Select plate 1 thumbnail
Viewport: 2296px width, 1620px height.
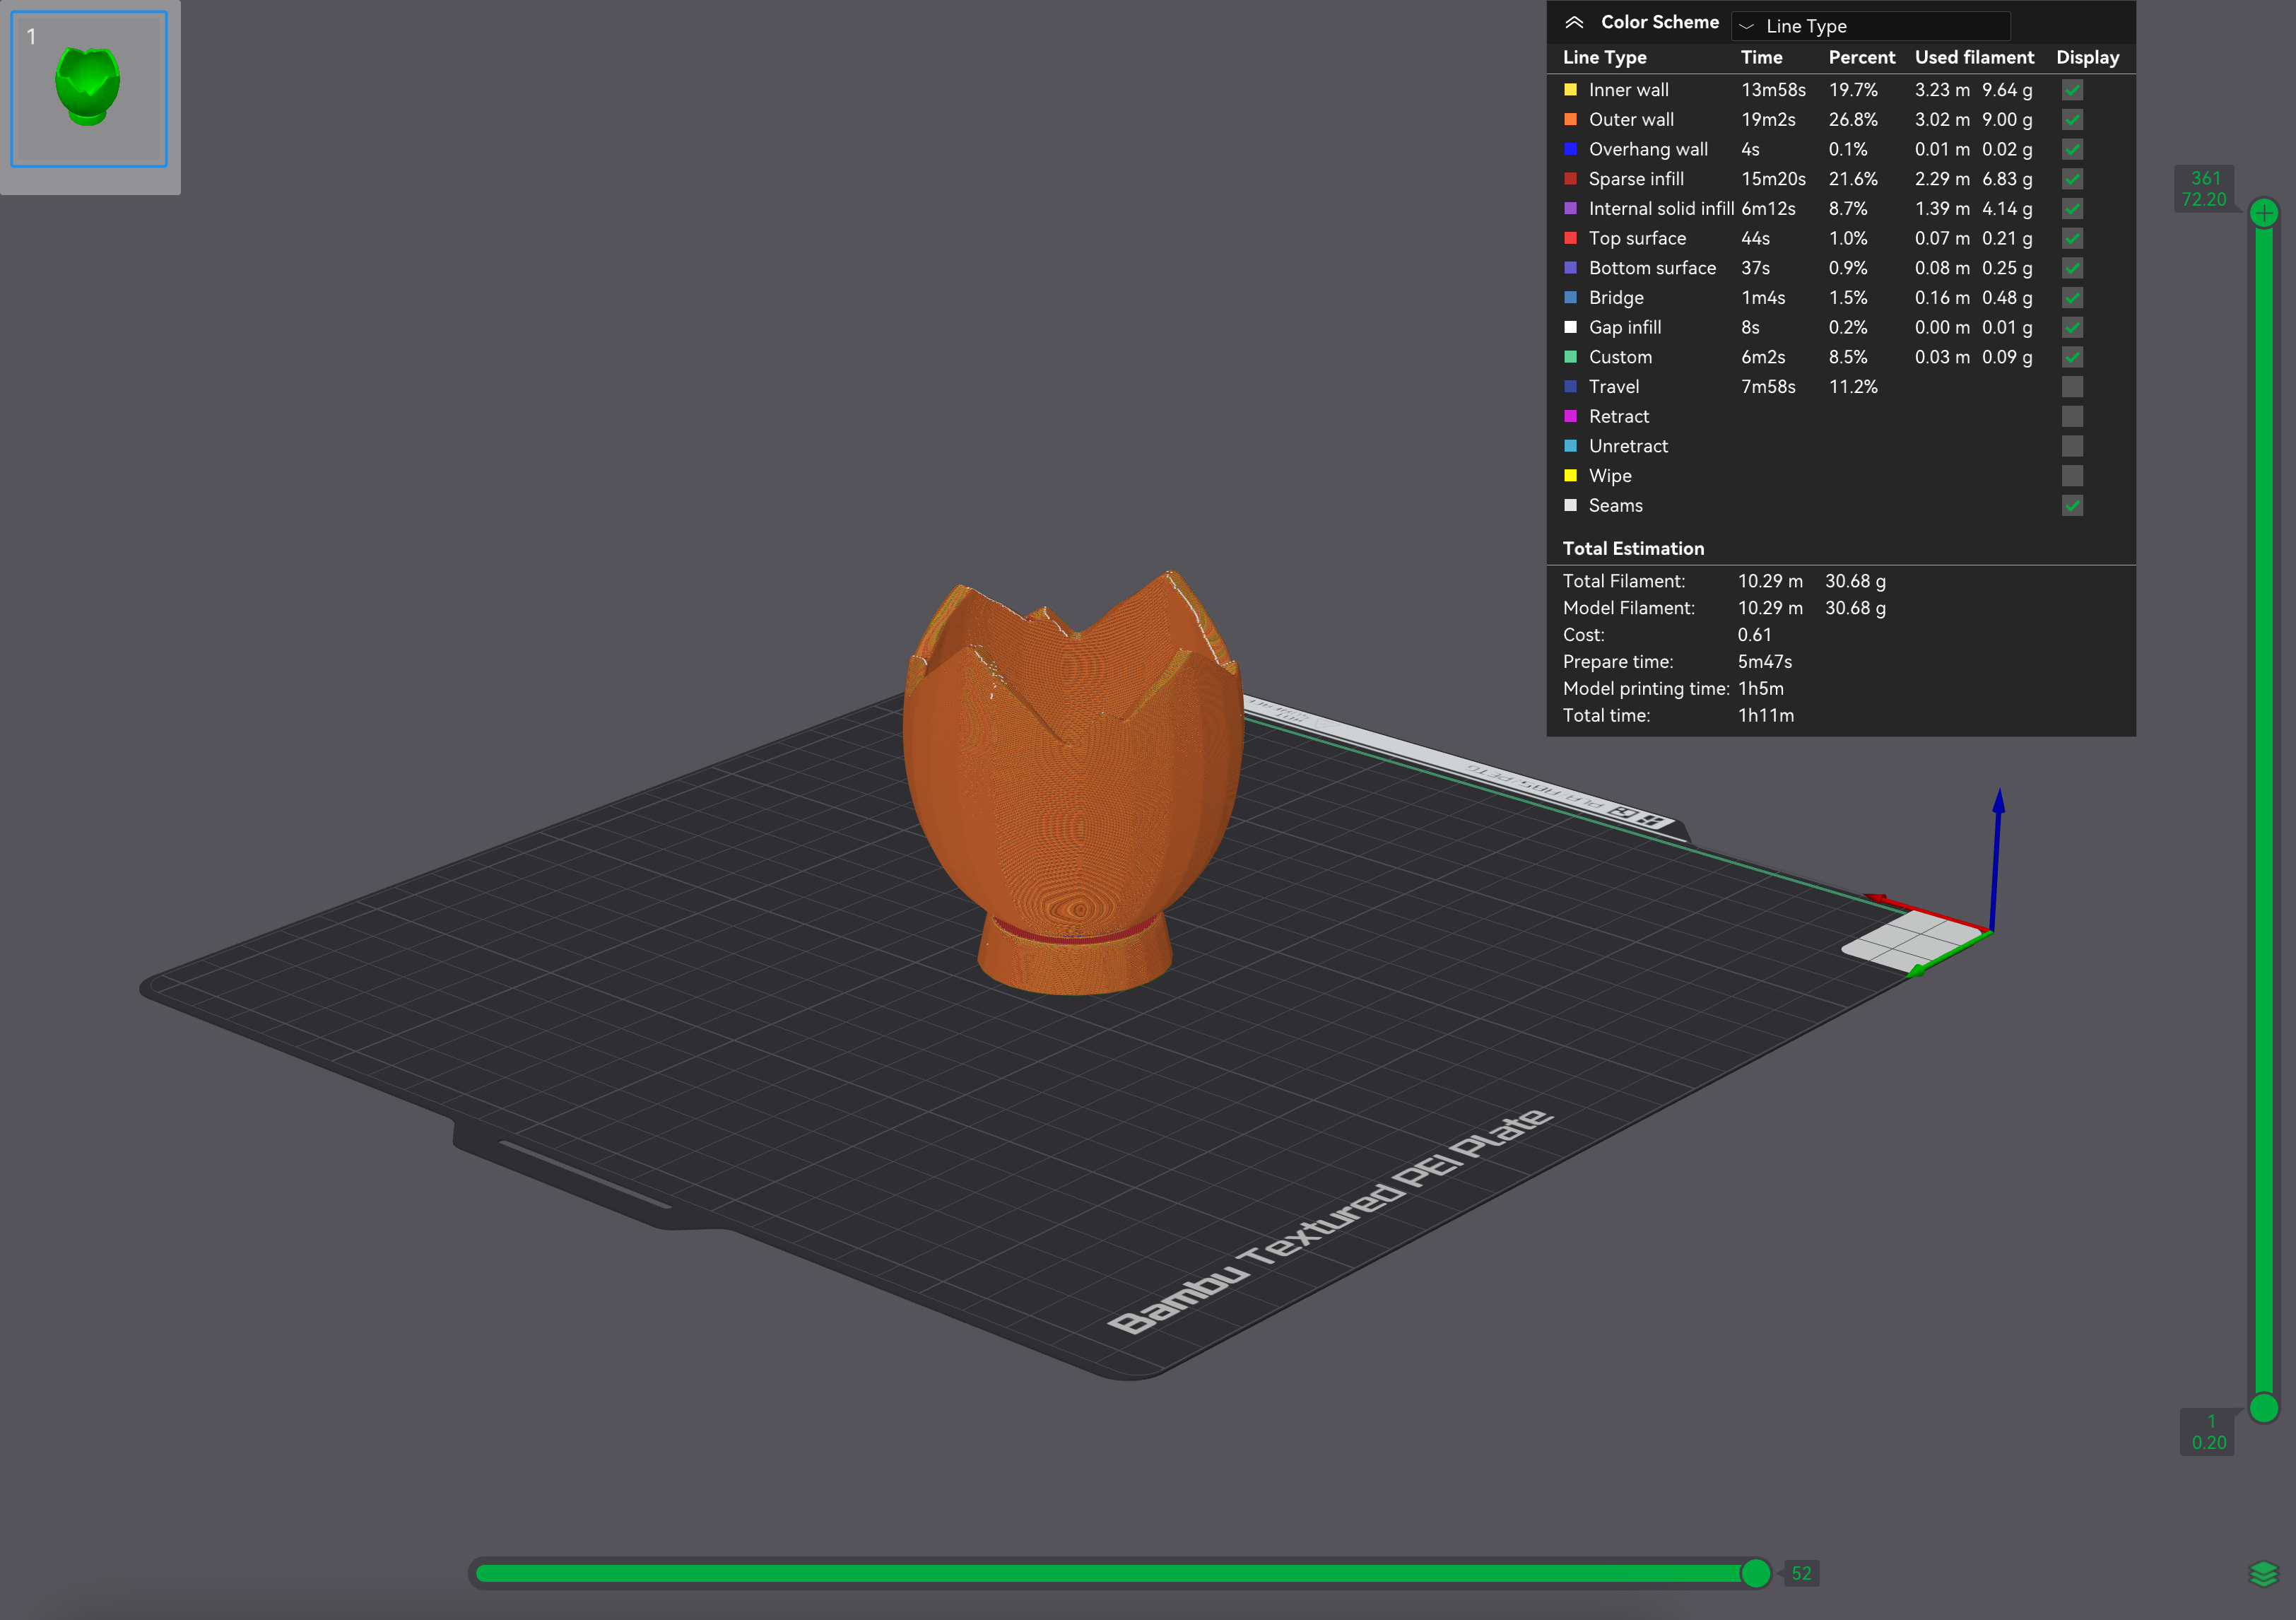point(89,90)
